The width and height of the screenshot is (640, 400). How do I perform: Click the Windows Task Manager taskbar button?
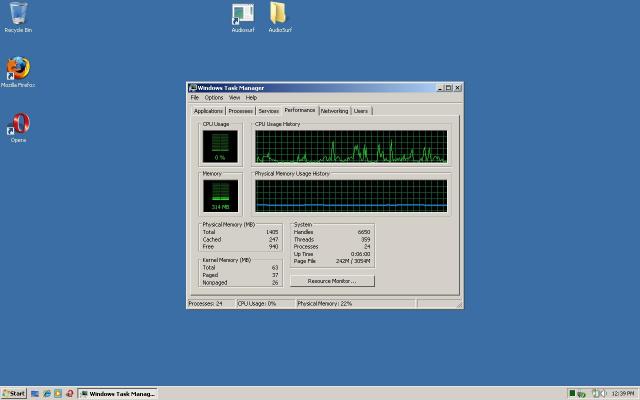click(x=118, y=393)
